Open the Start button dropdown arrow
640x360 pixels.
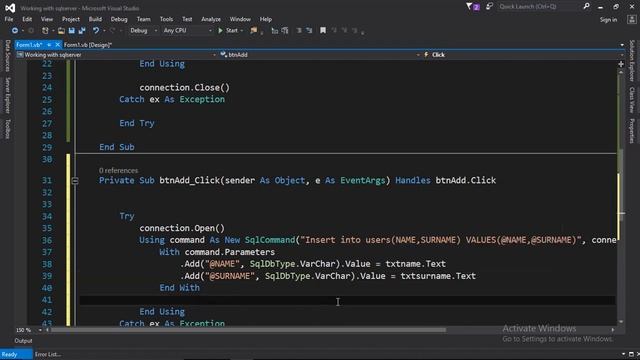(x=242, y=31)
